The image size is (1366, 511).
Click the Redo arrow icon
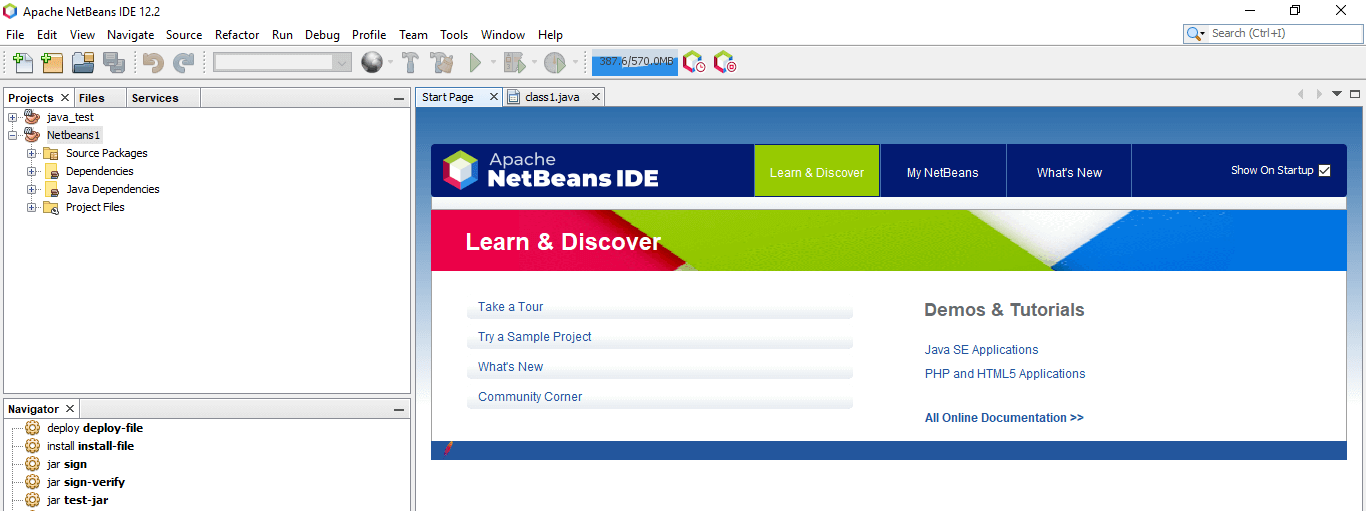[183, 63]
